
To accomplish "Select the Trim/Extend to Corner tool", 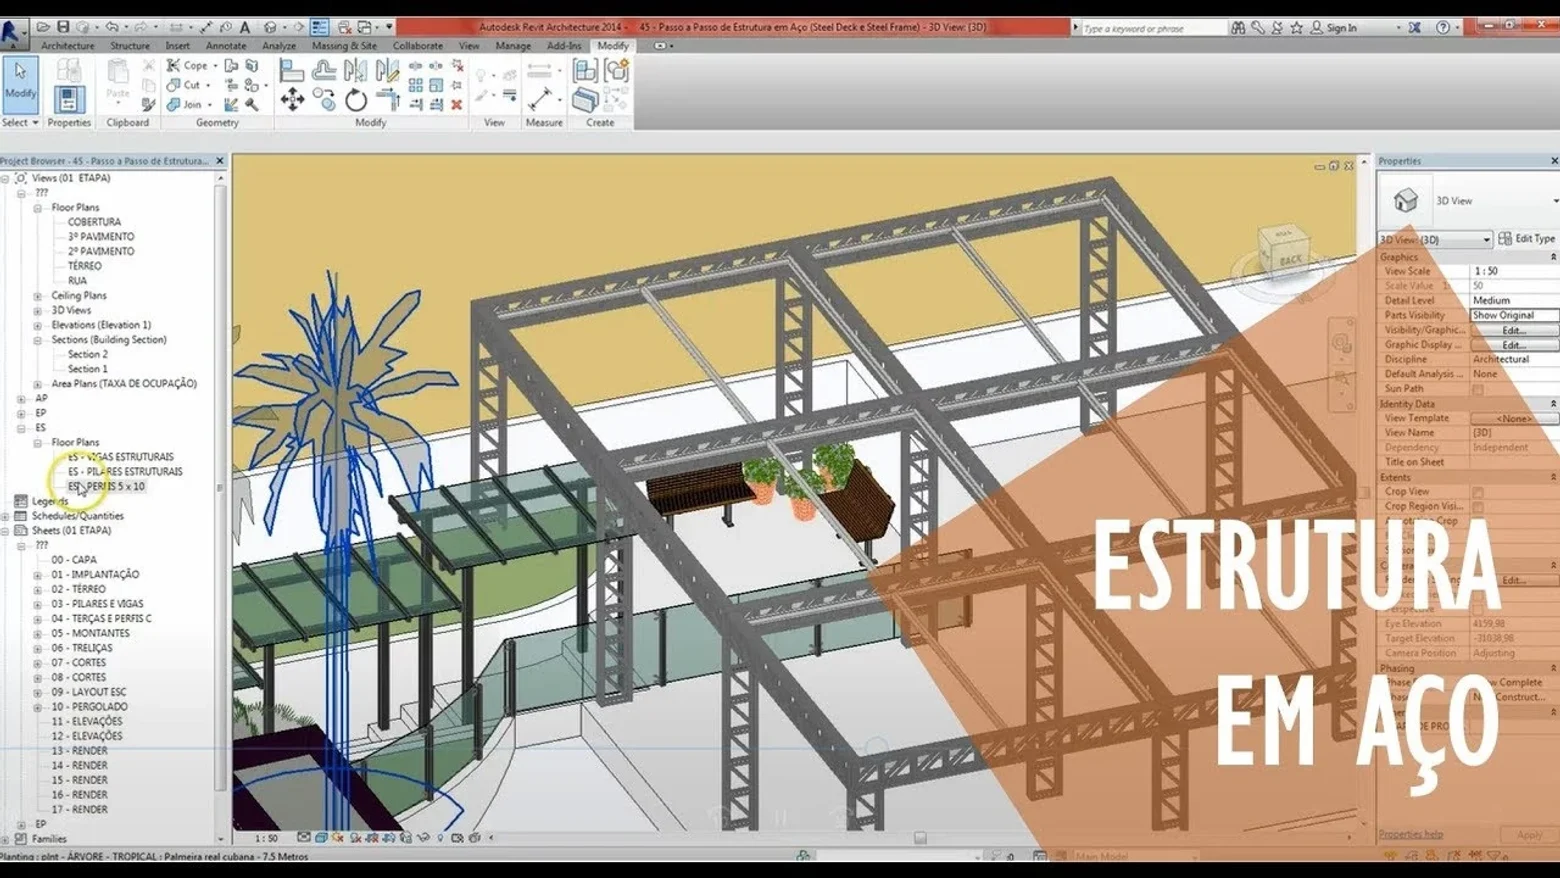I will pos(388,99).
